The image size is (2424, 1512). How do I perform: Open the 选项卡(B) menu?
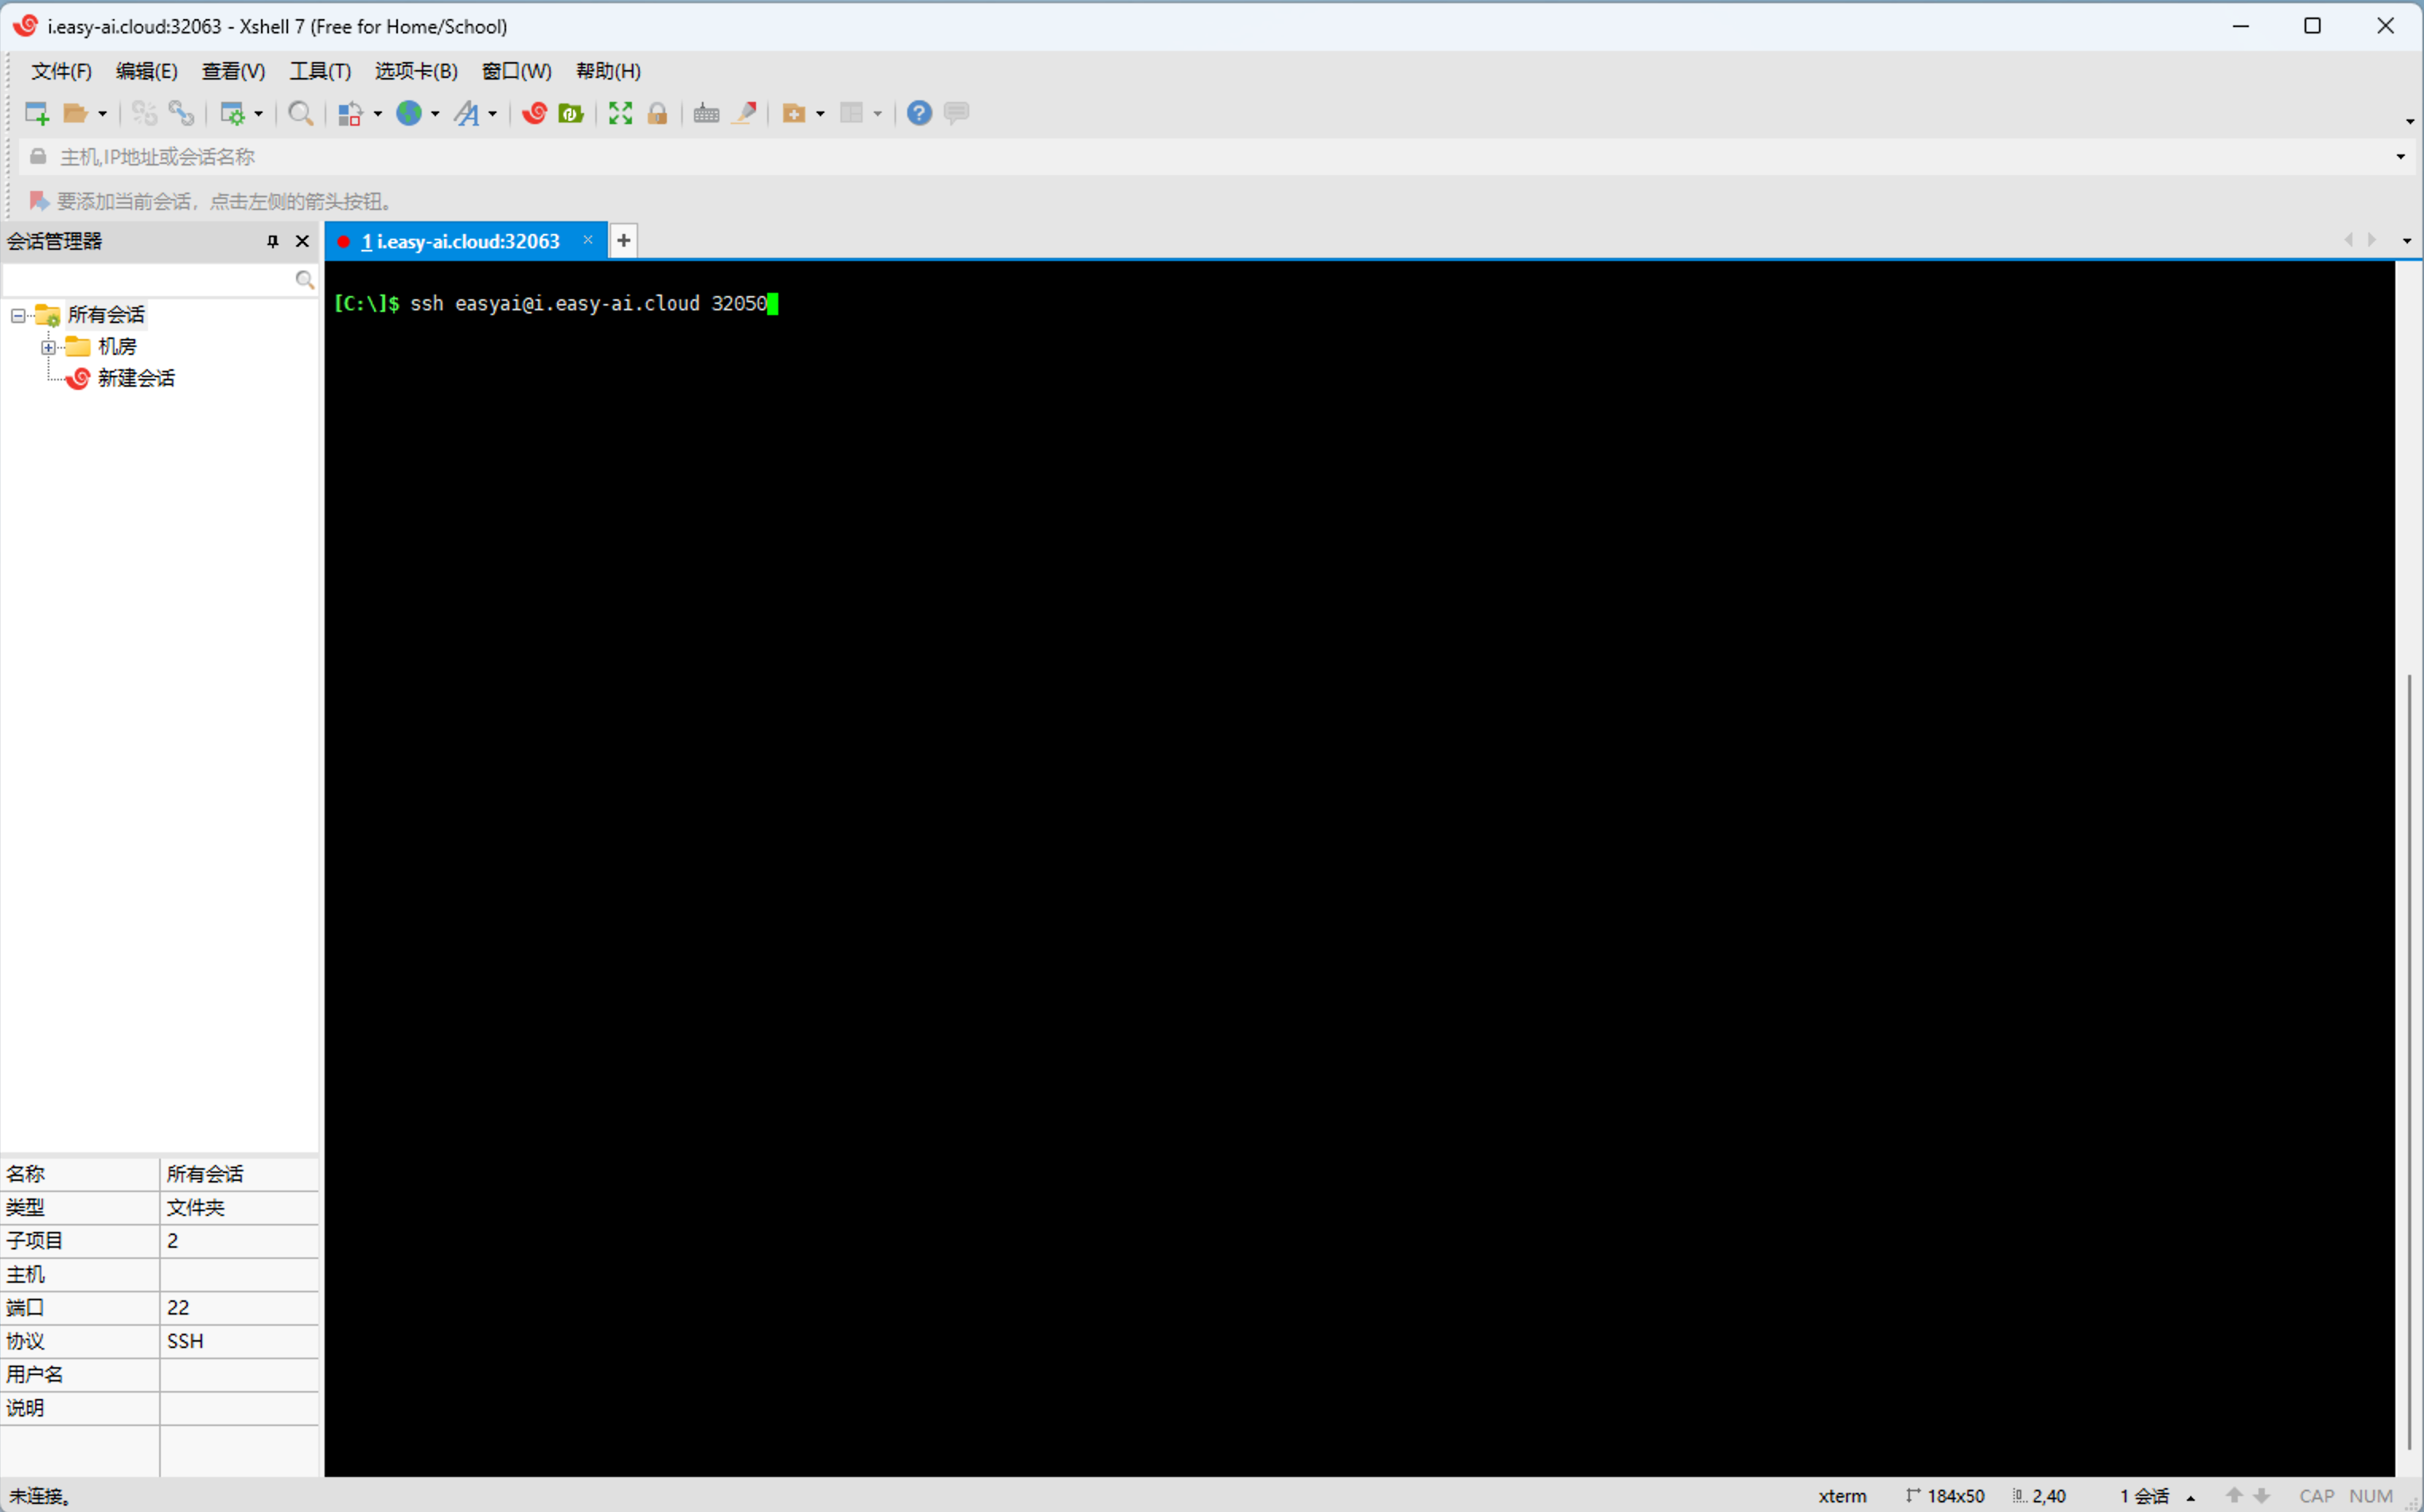click(416, 71)
